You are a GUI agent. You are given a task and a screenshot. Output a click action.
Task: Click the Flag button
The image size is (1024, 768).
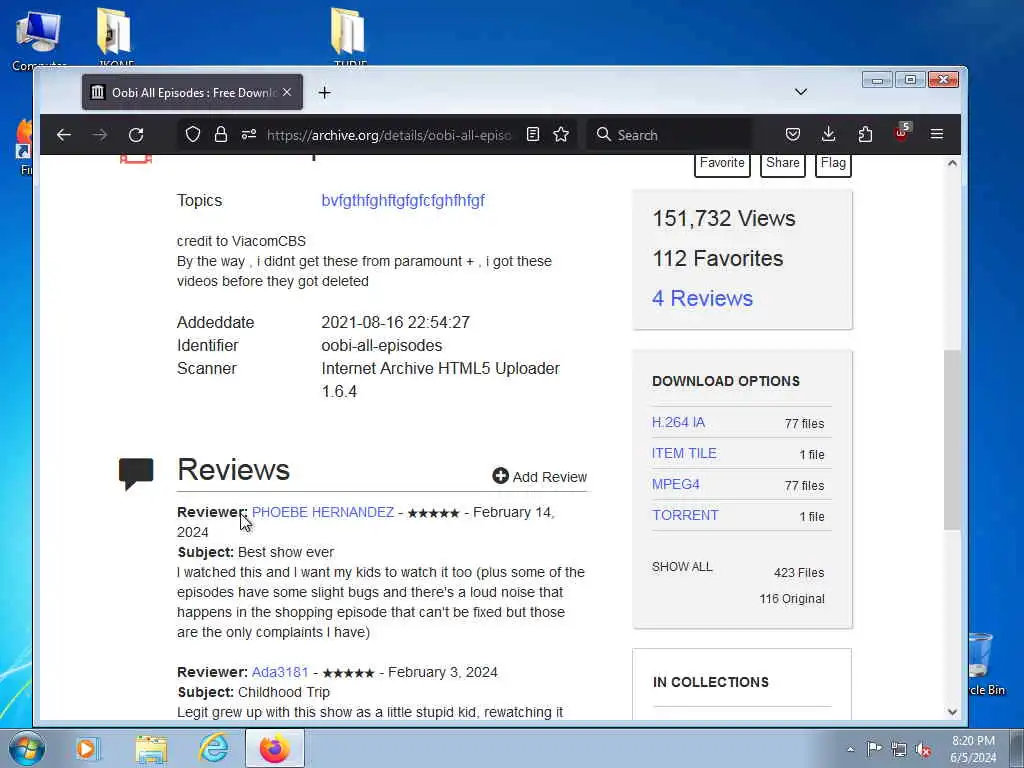coord(833,163)
